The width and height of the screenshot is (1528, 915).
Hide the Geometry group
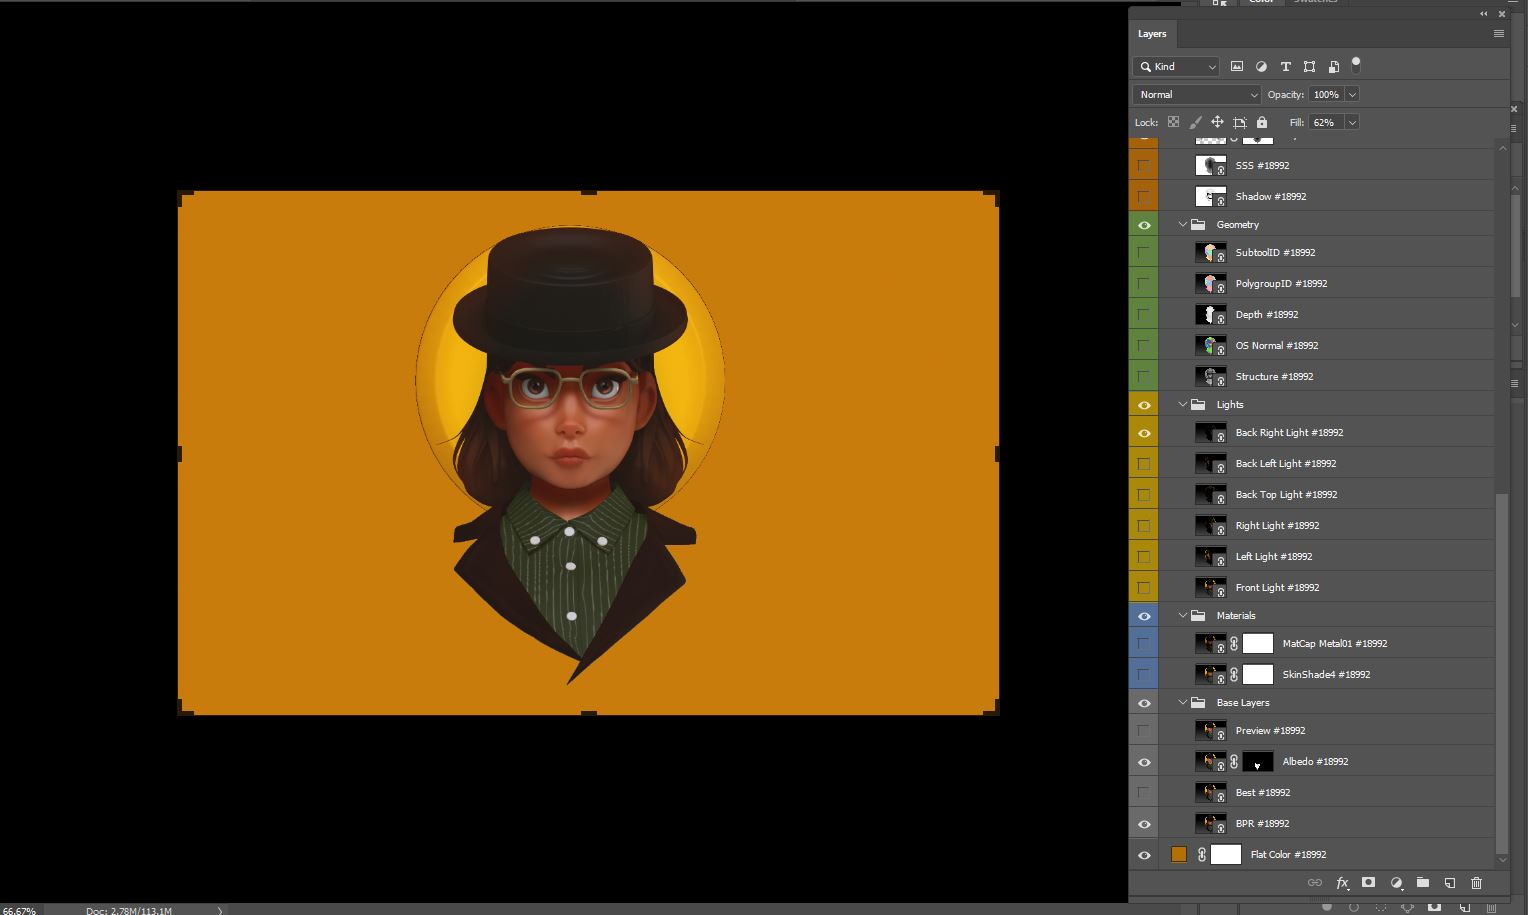pyautogui.click(x=1144, y=225)
